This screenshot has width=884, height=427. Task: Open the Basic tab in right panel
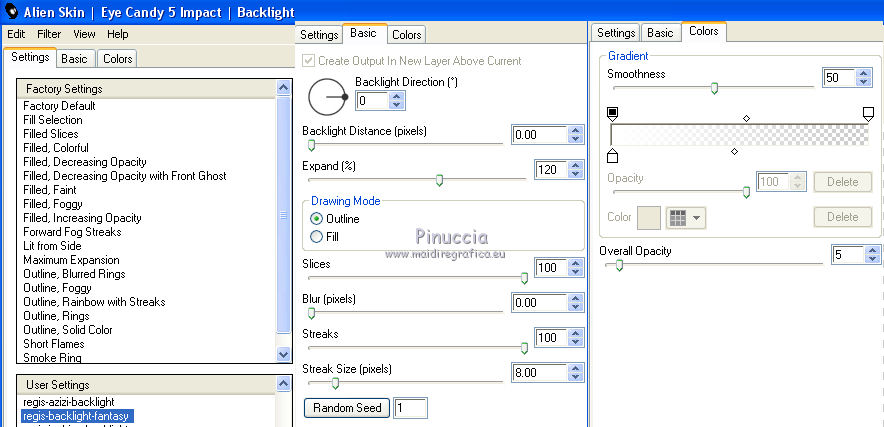click(x=660, y=33)
